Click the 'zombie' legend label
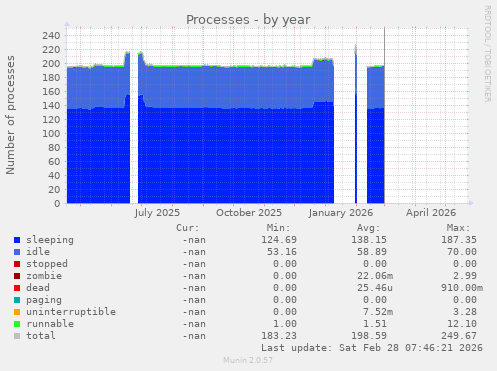Screen dimensions: 497x371 (x=44, y=276)
